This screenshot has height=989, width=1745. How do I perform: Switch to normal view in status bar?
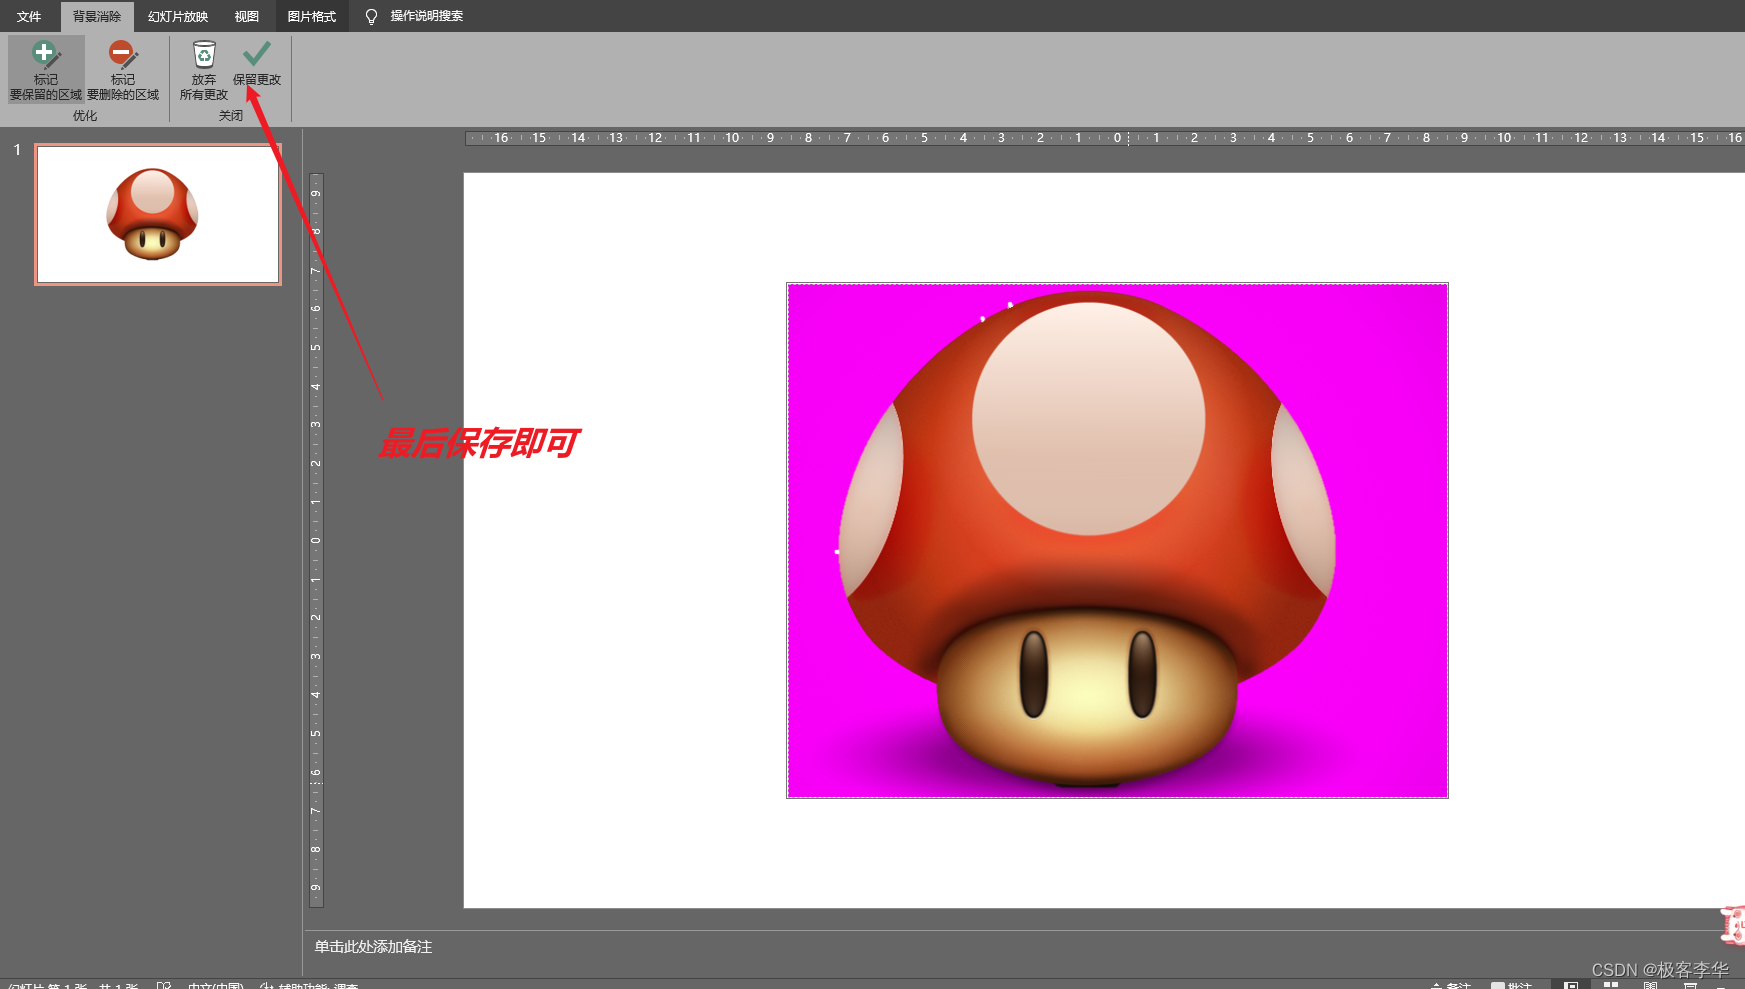(x=1571, y=985)
